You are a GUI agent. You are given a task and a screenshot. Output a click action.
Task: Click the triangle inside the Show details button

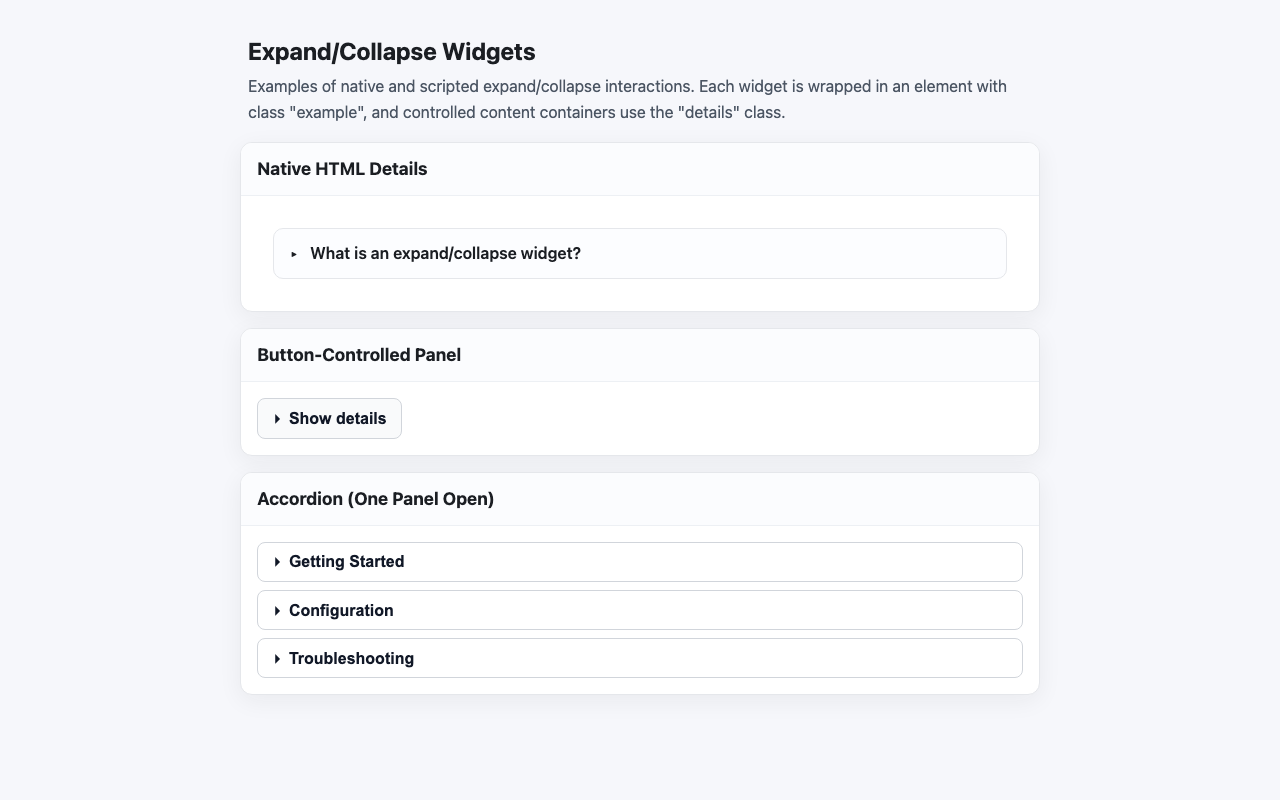click(277, 418)
